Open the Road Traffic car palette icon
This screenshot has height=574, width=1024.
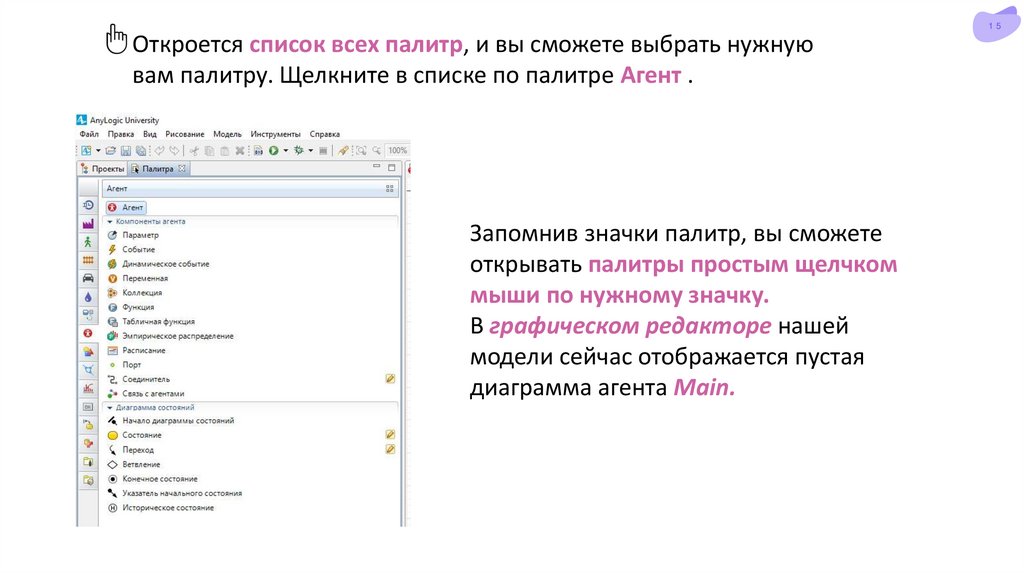pos(88,278)
